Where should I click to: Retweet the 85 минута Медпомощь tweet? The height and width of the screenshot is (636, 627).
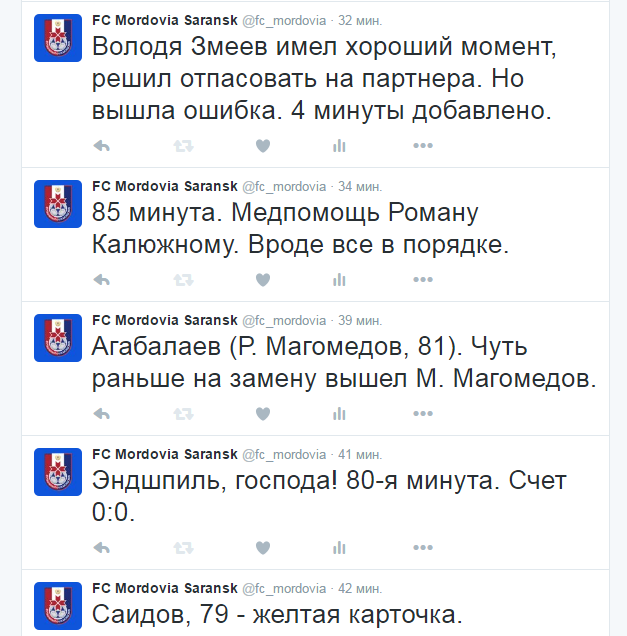[x=183, y=279]
